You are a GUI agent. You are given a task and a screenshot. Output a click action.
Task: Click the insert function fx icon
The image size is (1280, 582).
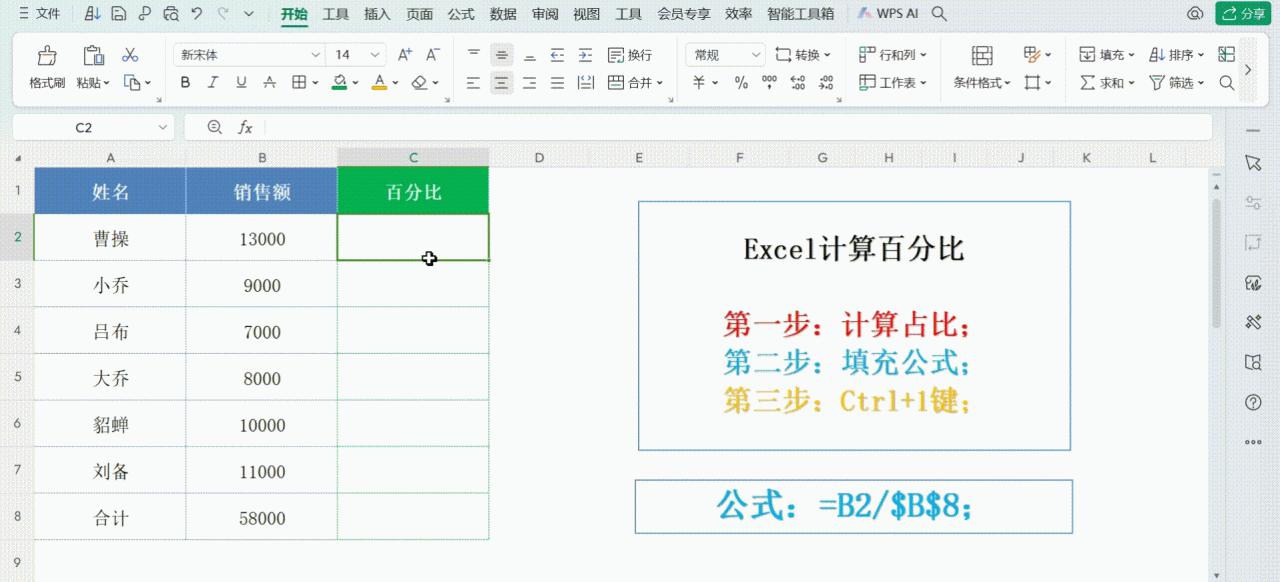(245, 127)
